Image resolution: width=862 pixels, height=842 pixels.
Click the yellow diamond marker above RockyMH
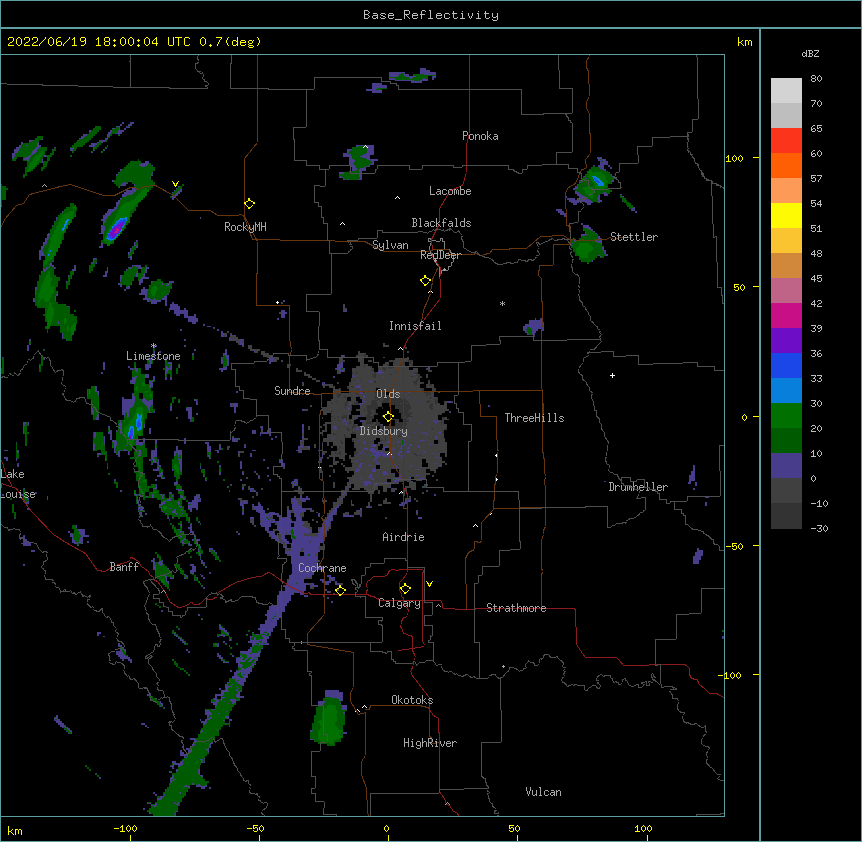(x=249, y=204)
